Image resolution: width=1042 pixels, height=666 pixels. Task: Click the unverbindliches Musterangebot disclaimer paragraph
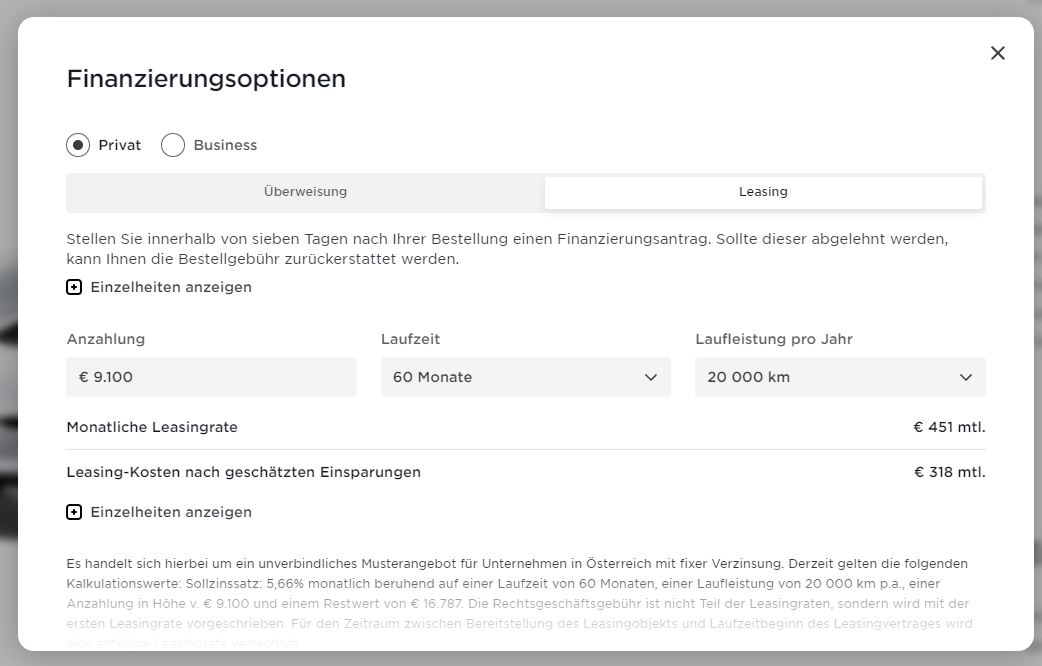tap(518, 603)
